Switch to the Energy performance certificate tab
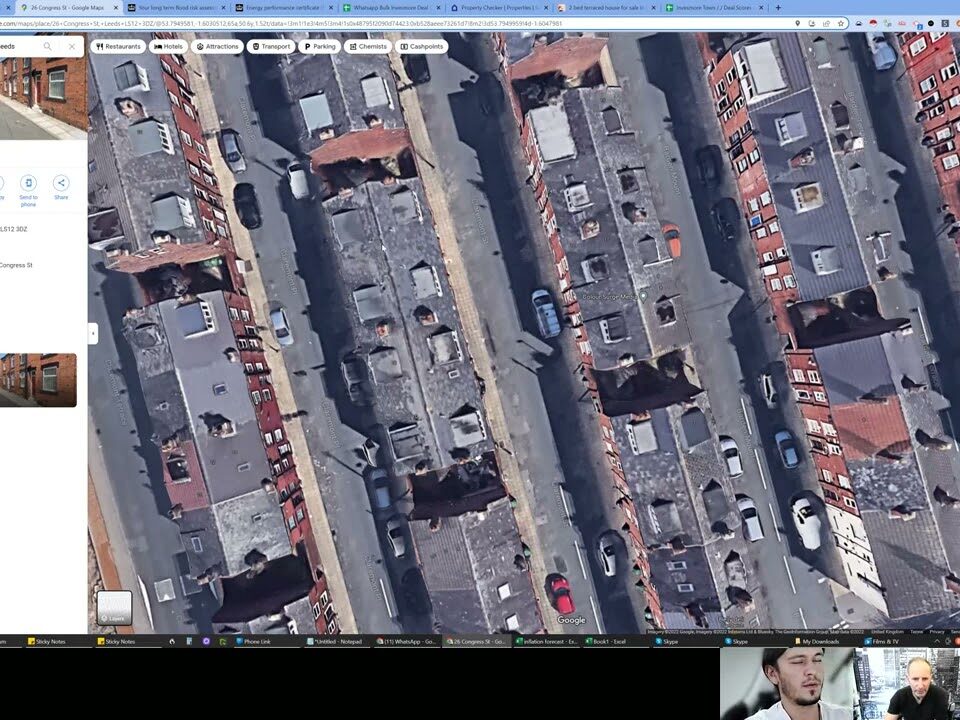 click(x=280, y=7)
